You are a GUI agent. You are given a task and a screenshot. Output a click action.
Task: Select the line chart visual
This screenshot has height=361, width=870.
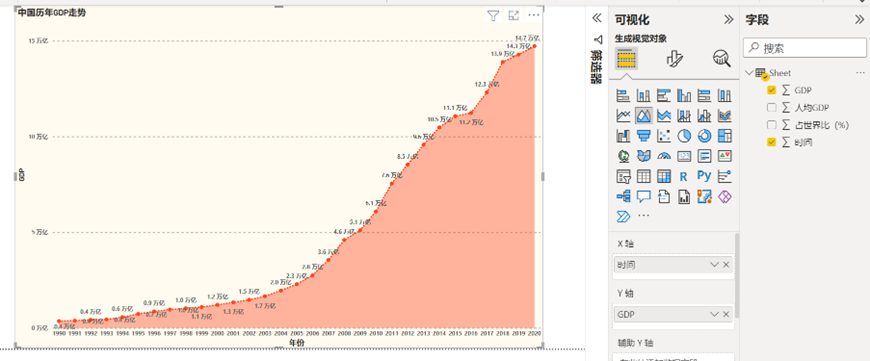point(624,115)
